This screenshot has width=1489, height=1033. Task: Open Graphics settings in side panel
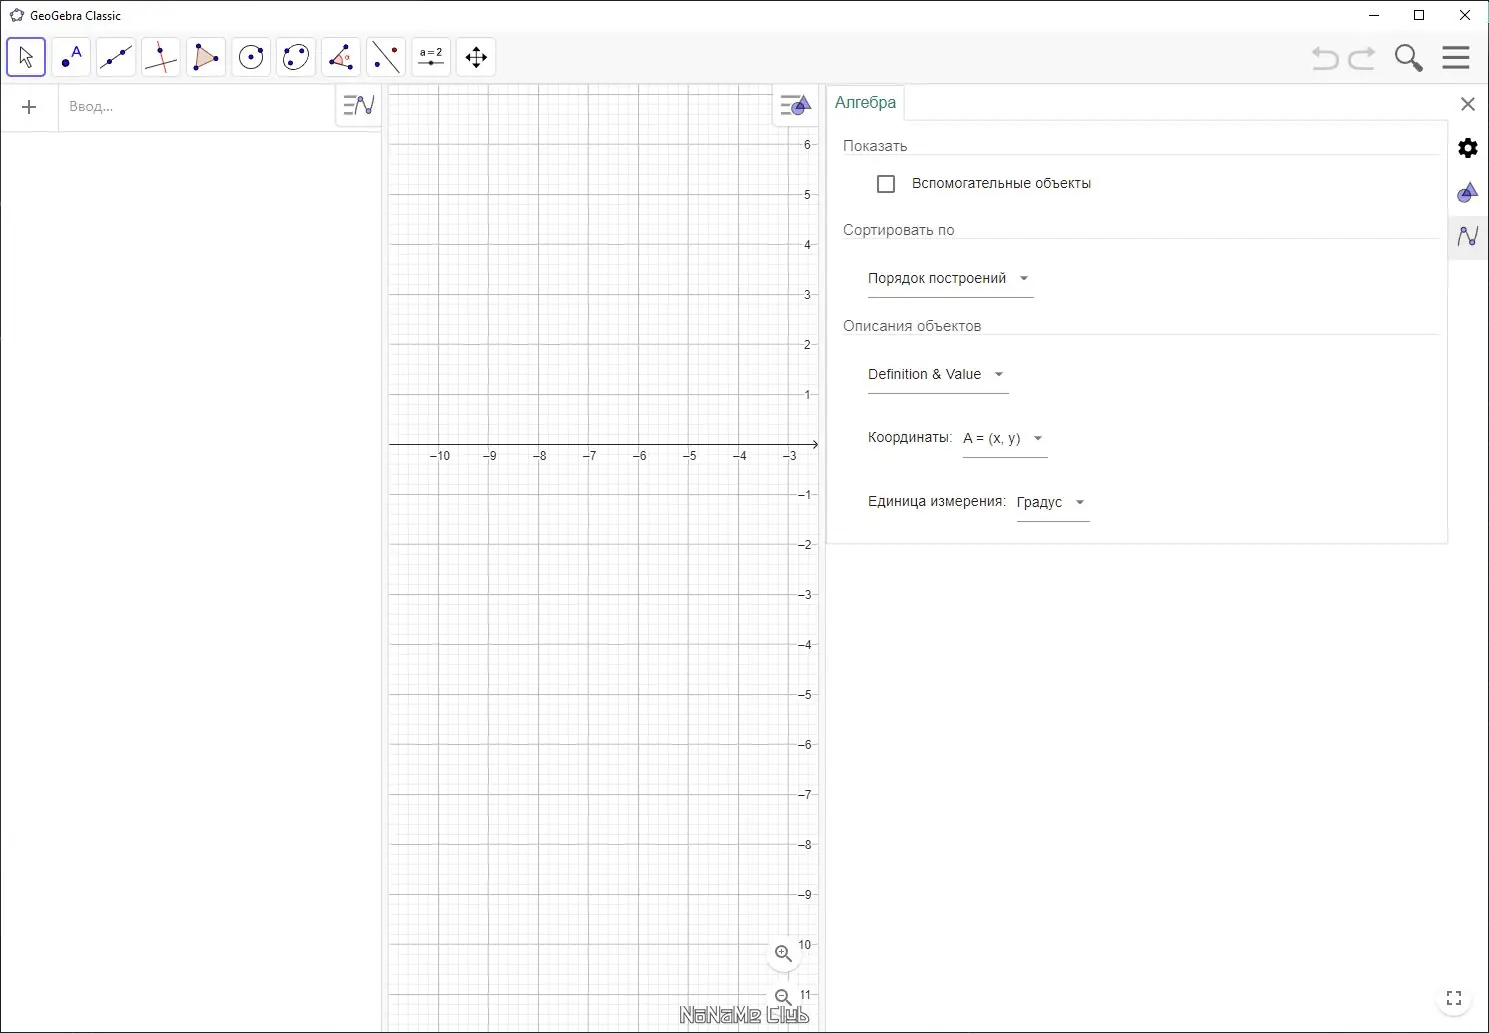click(x=1468, y=192)
